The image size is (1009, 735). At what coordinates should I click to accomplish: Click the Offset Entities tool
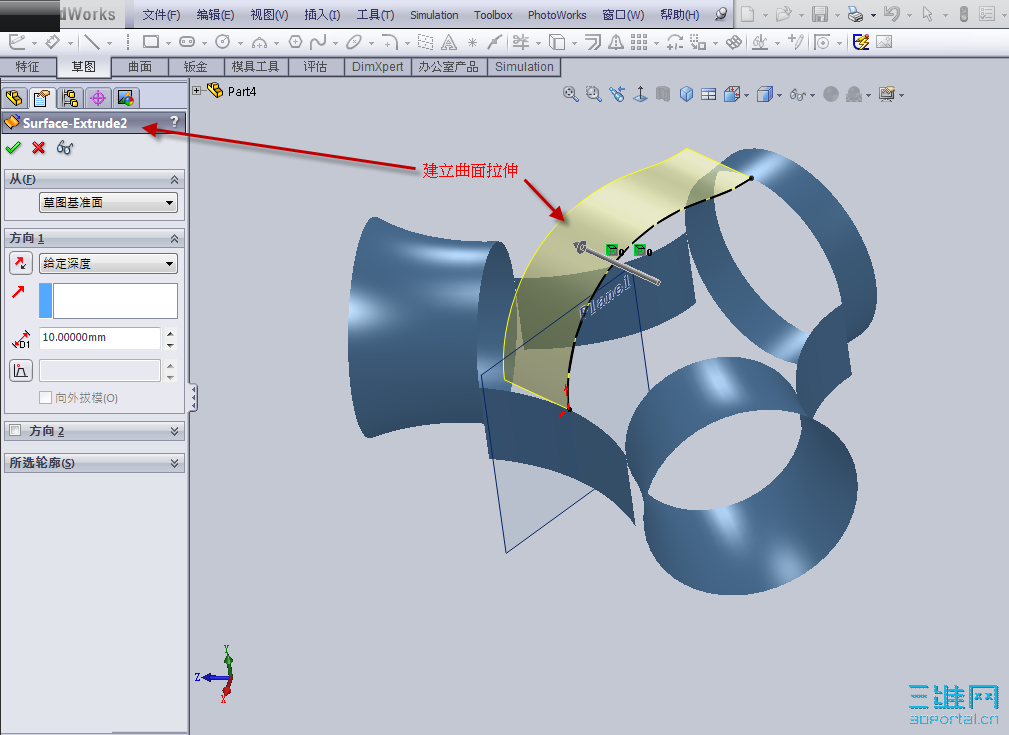pos(593,42)
